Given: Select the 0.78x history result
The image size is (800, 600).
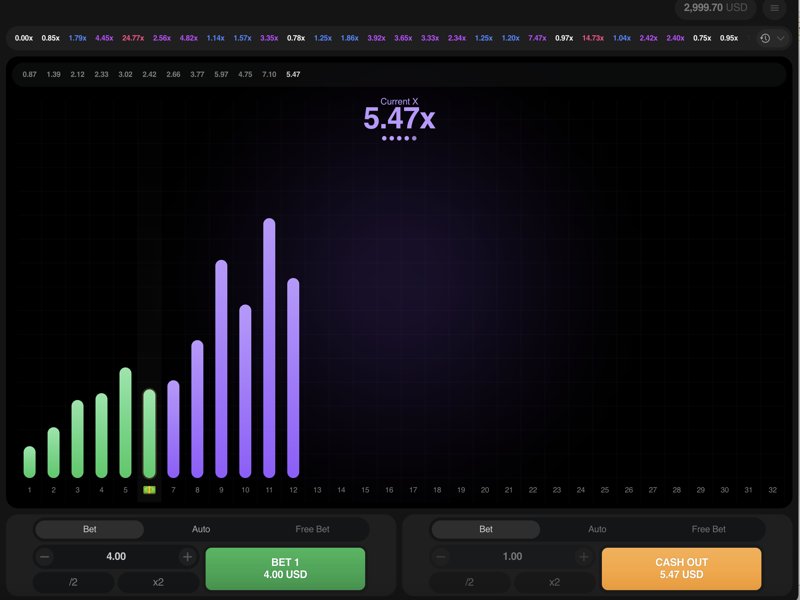Looking at the screenshot, I should [296, 38].
